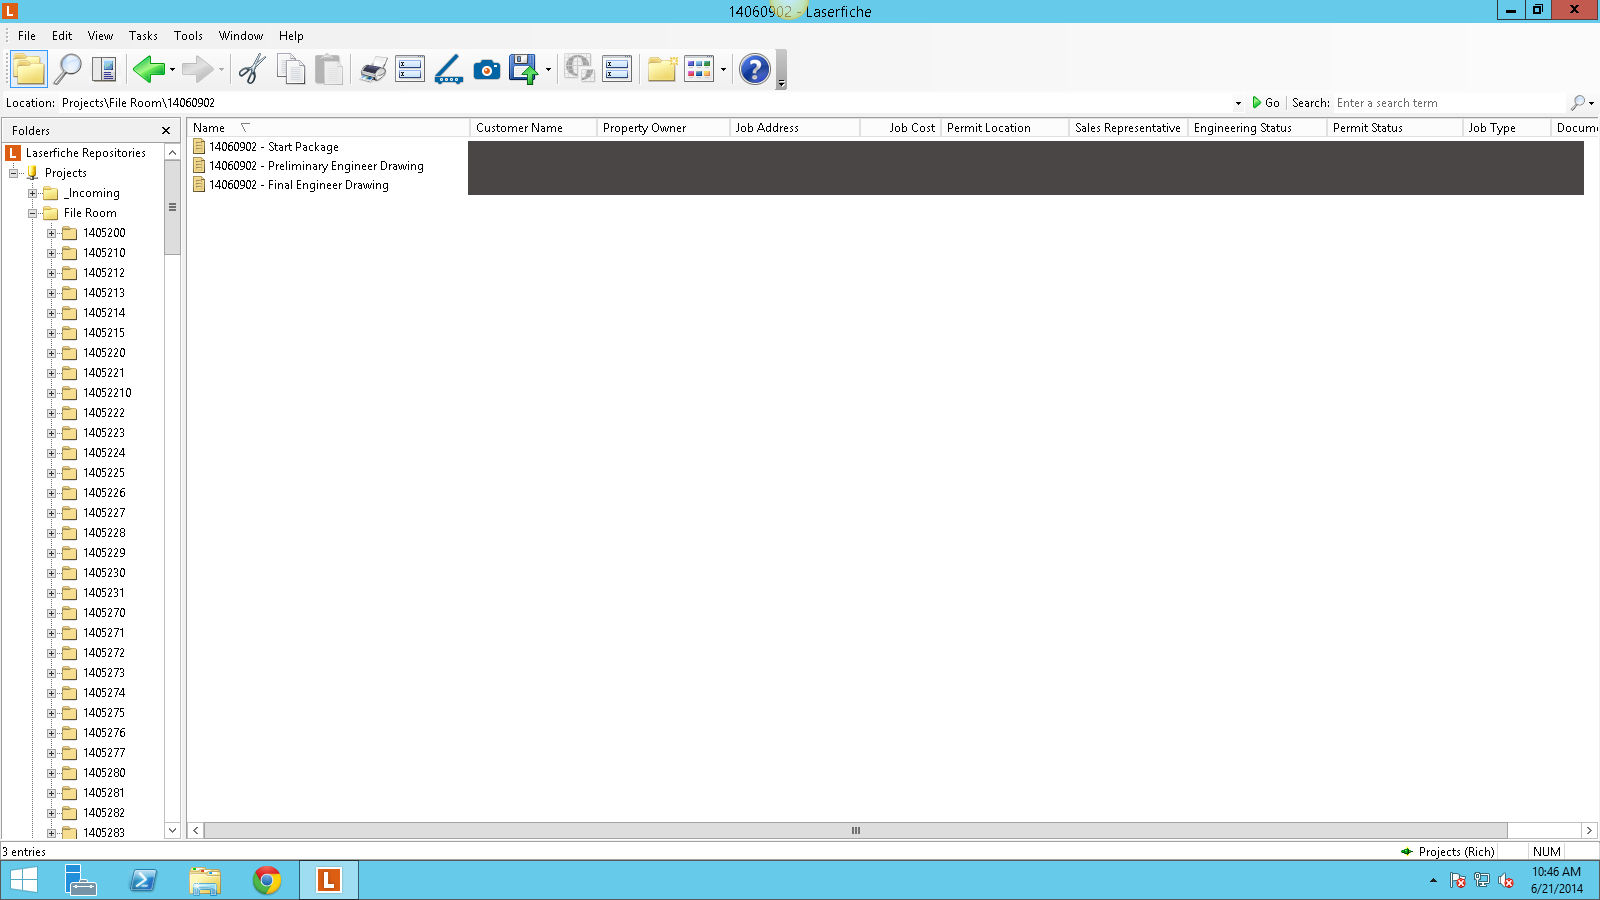1600x900 pixels.
Task: Open the magnifying glass search tool
Action: 68,69
